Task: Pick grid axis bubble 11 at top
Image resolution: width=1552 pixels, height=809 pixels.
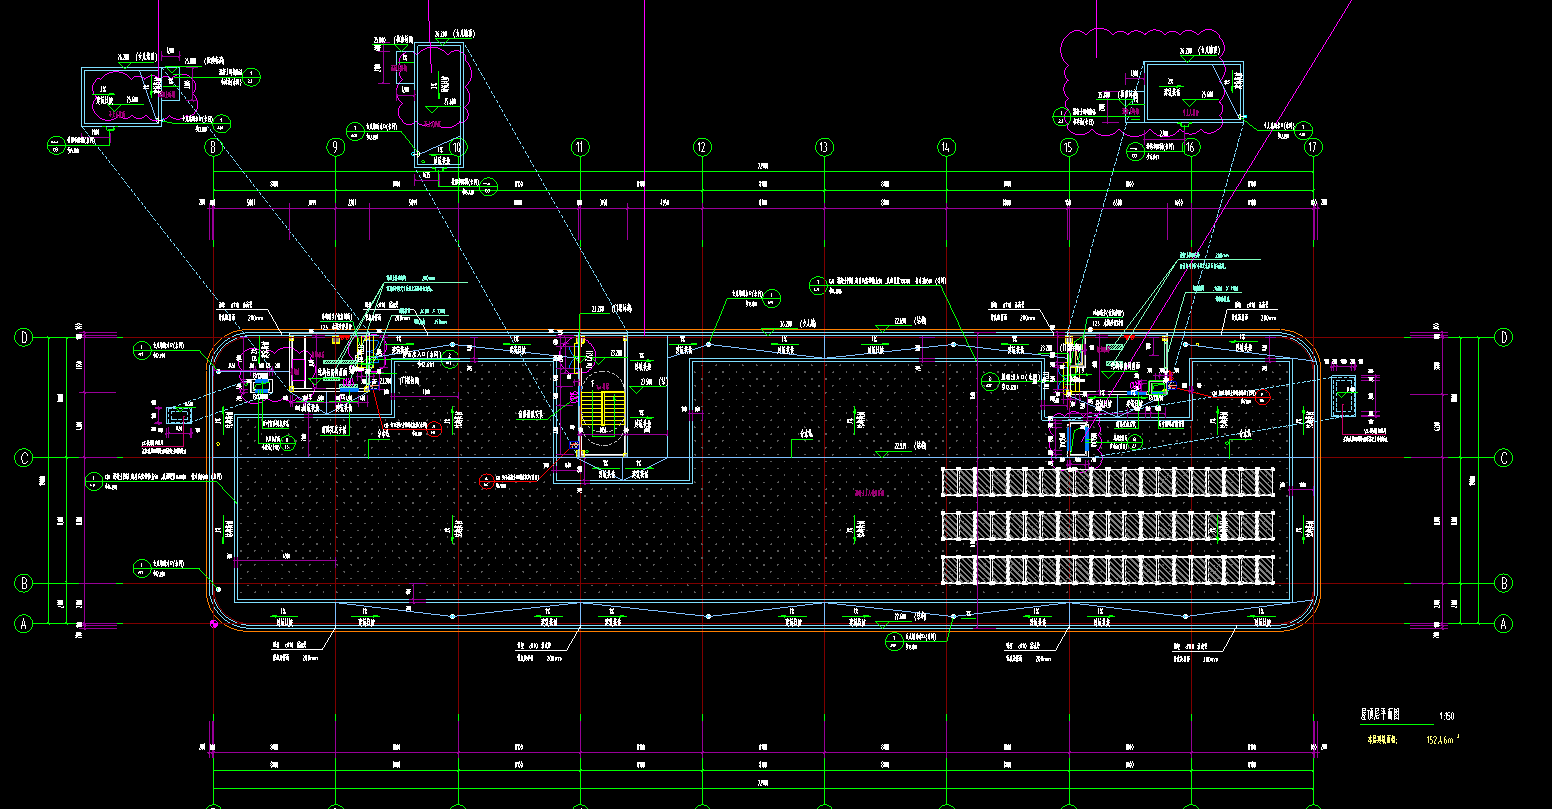Action: (x=580, y=147)
